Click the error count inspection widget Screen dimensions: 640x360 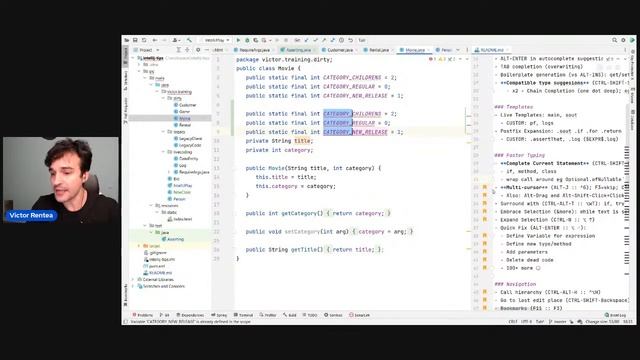(x=432, y=59)
